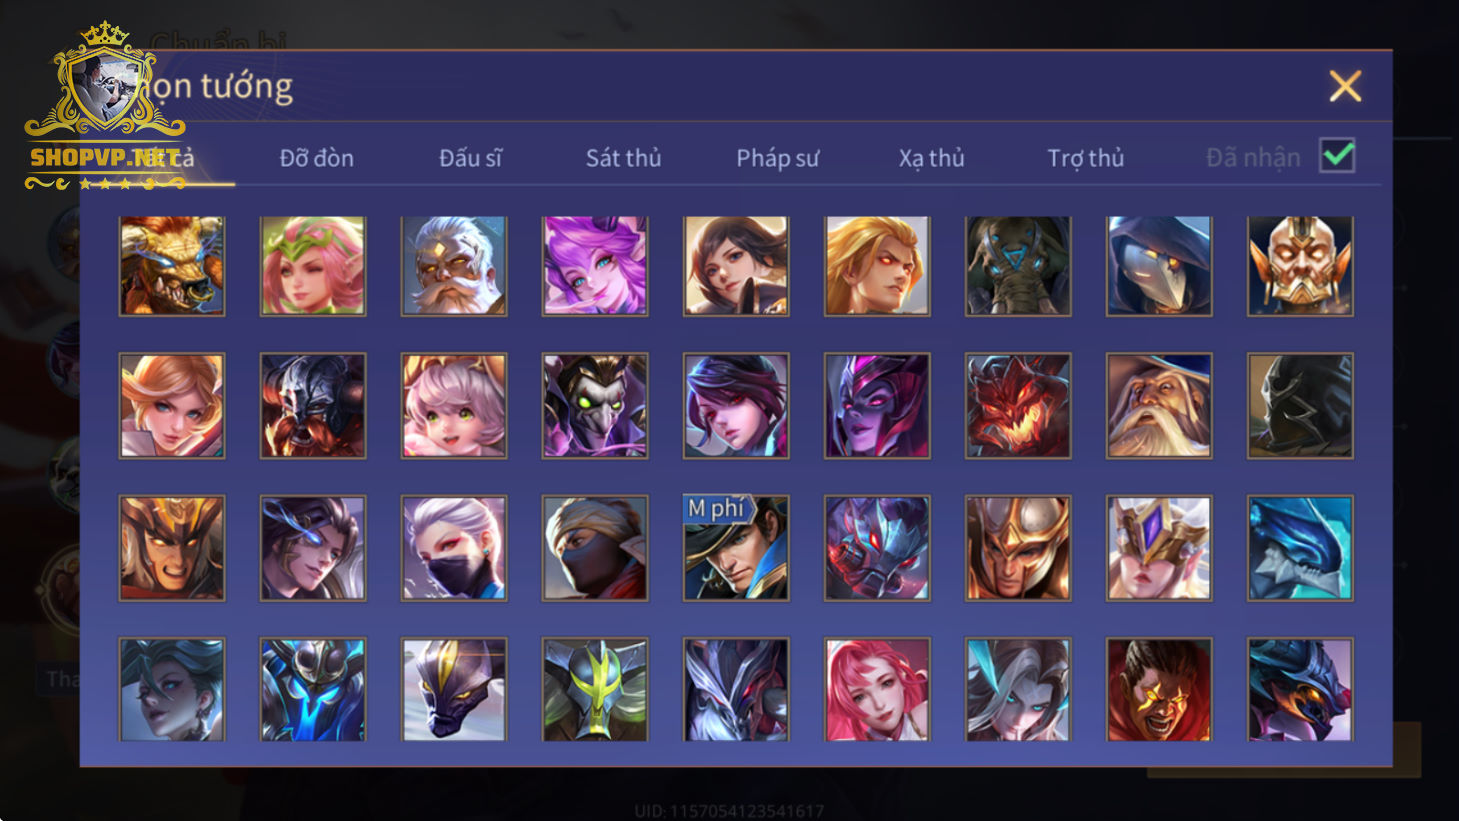The image size is (1459, 821).
Task: Switch to the 'Đỡ đòn' tab
Action: [x=316, y=158]
